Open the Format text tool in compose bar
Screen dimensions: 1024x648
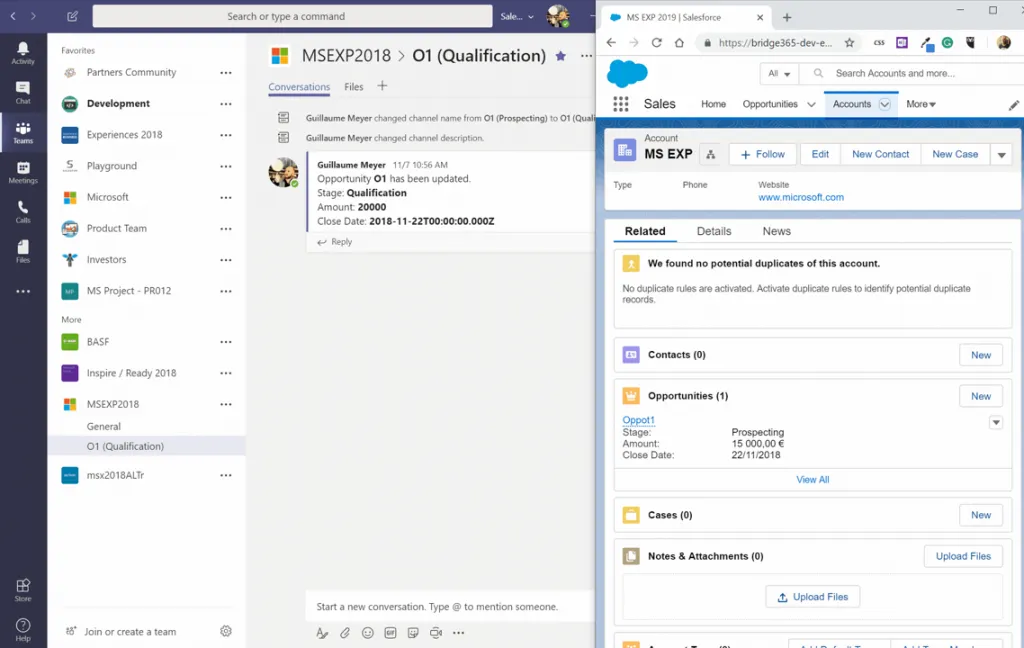[322, 632]
